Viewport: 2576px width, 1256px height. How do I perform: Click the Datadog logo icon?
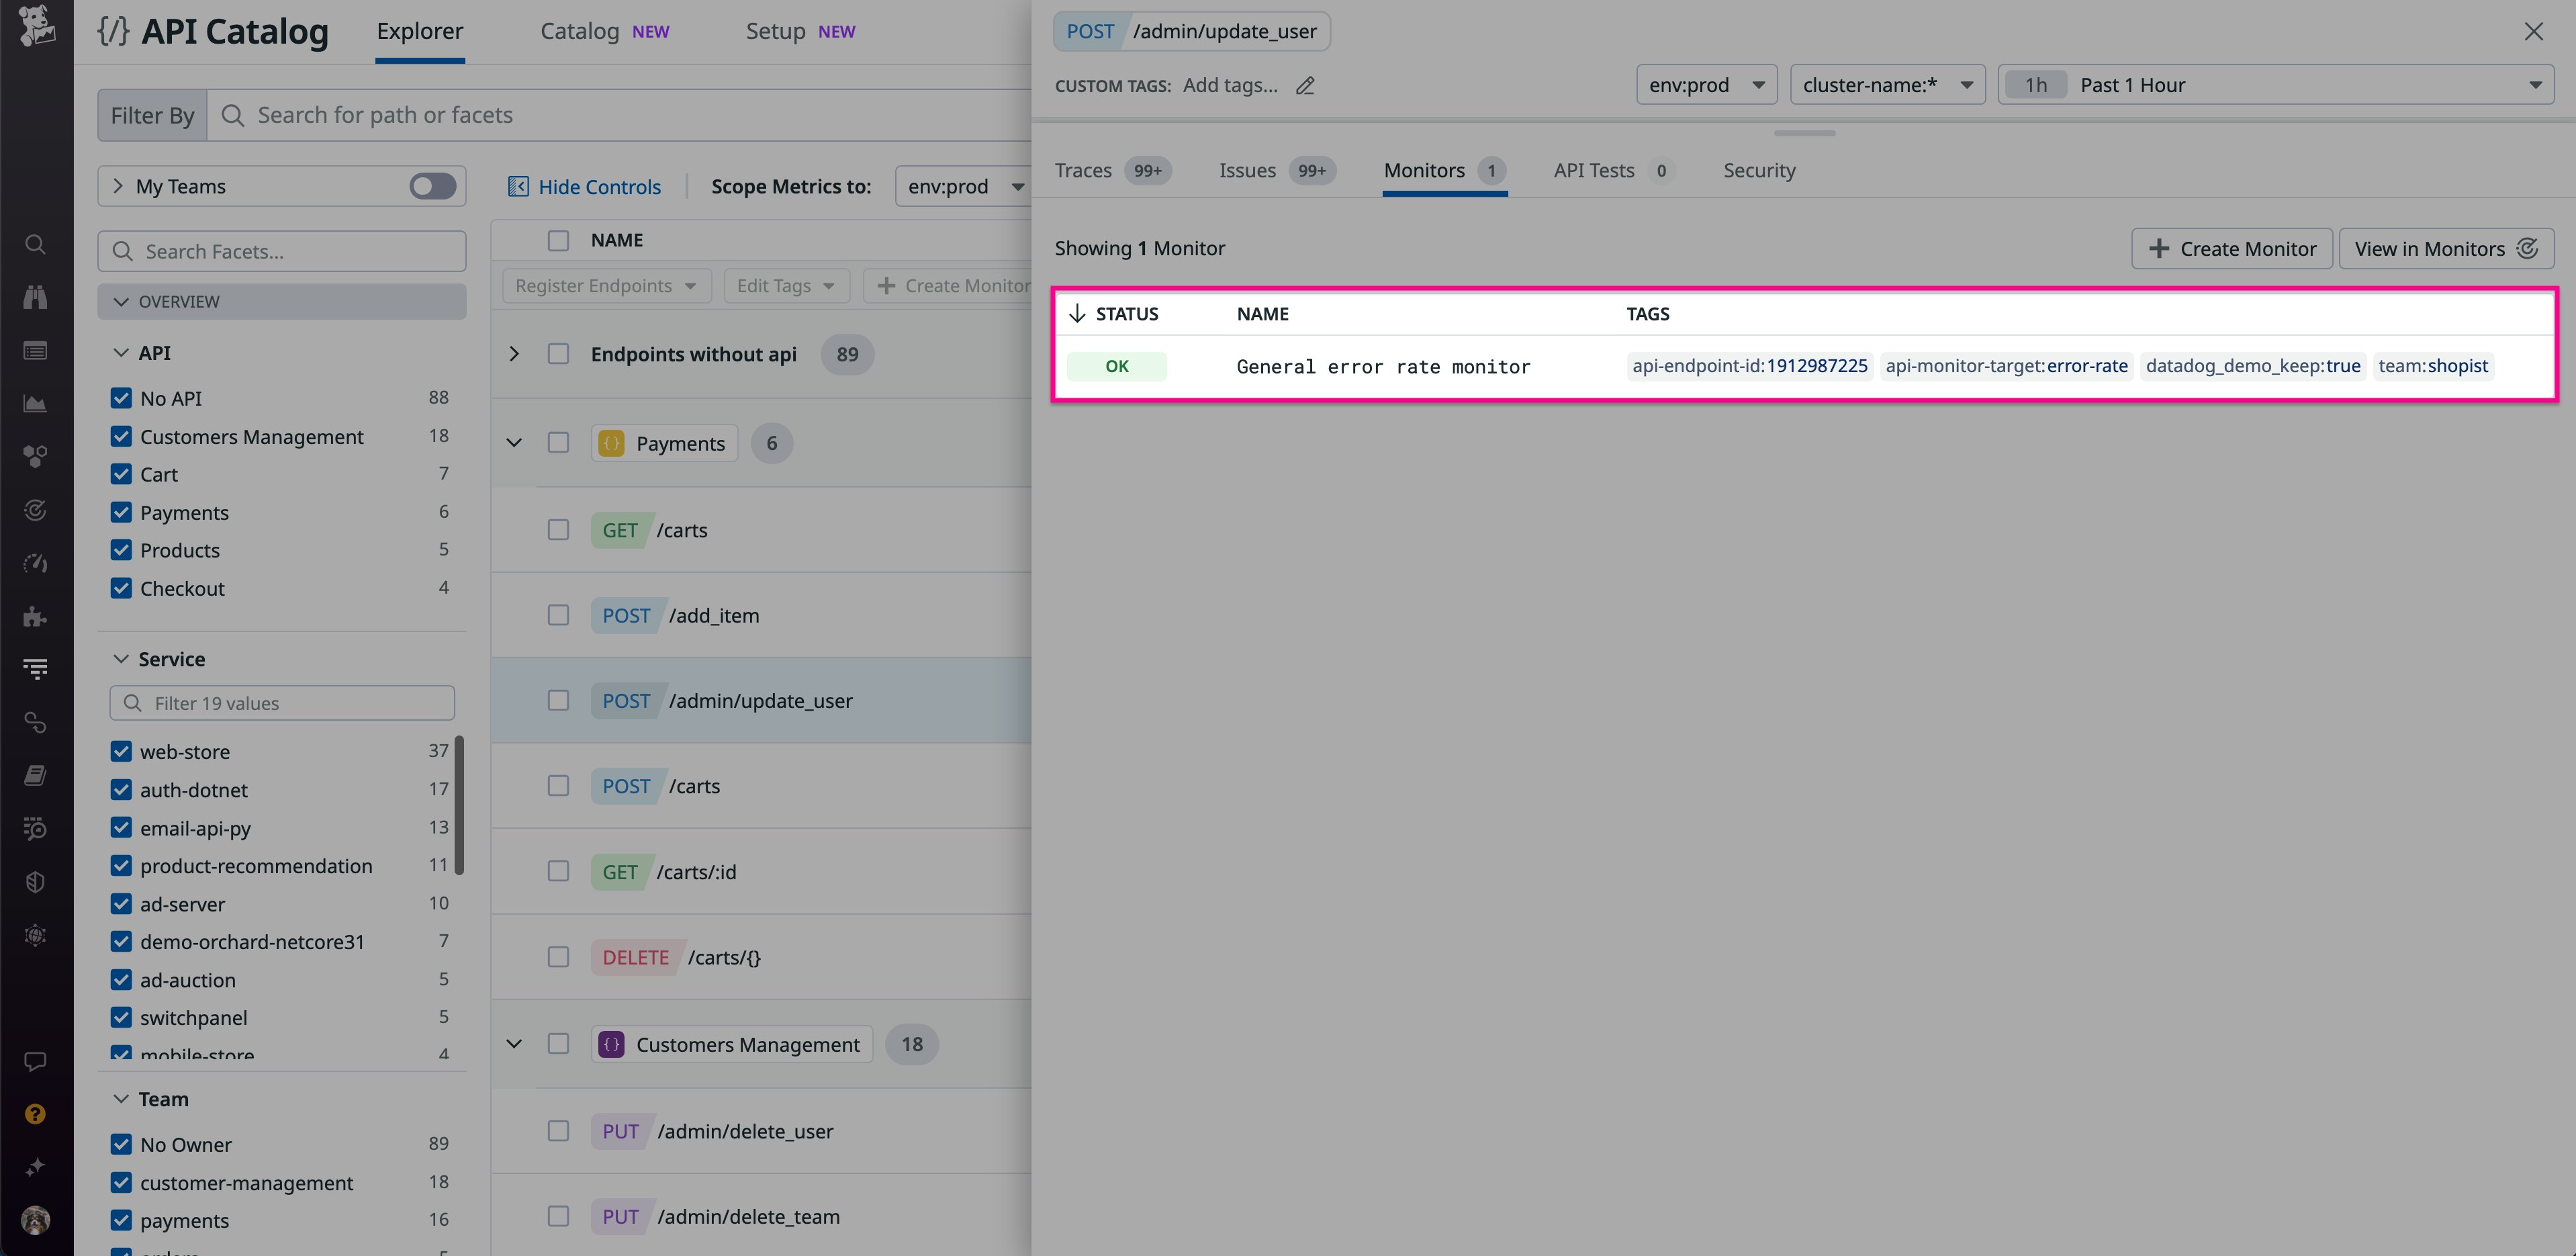pyautogui.click(x=36, y=26)
